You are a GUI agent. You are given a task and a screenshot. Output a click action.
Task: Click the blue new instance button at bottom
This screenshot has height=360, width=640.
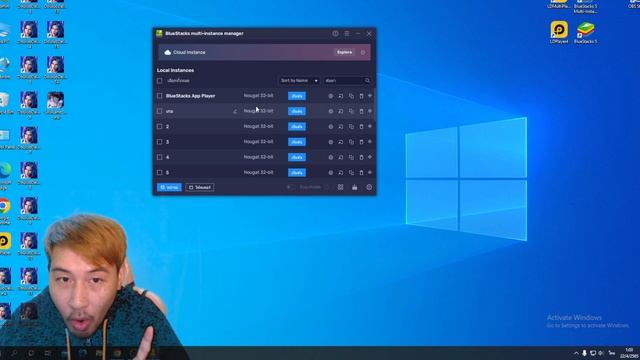(169, 187)
